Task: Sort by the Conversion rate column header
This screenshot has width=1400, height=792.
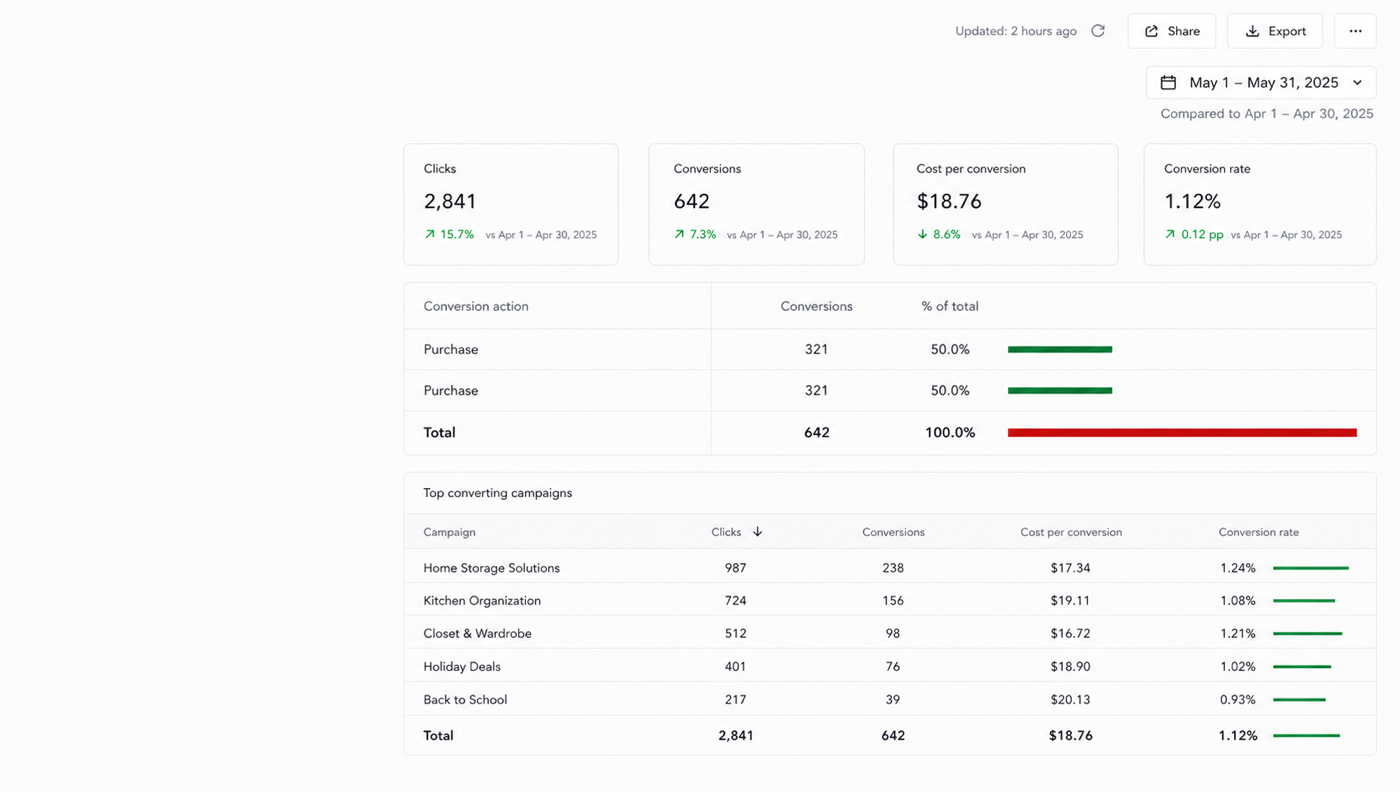Action: (1258, 532)
